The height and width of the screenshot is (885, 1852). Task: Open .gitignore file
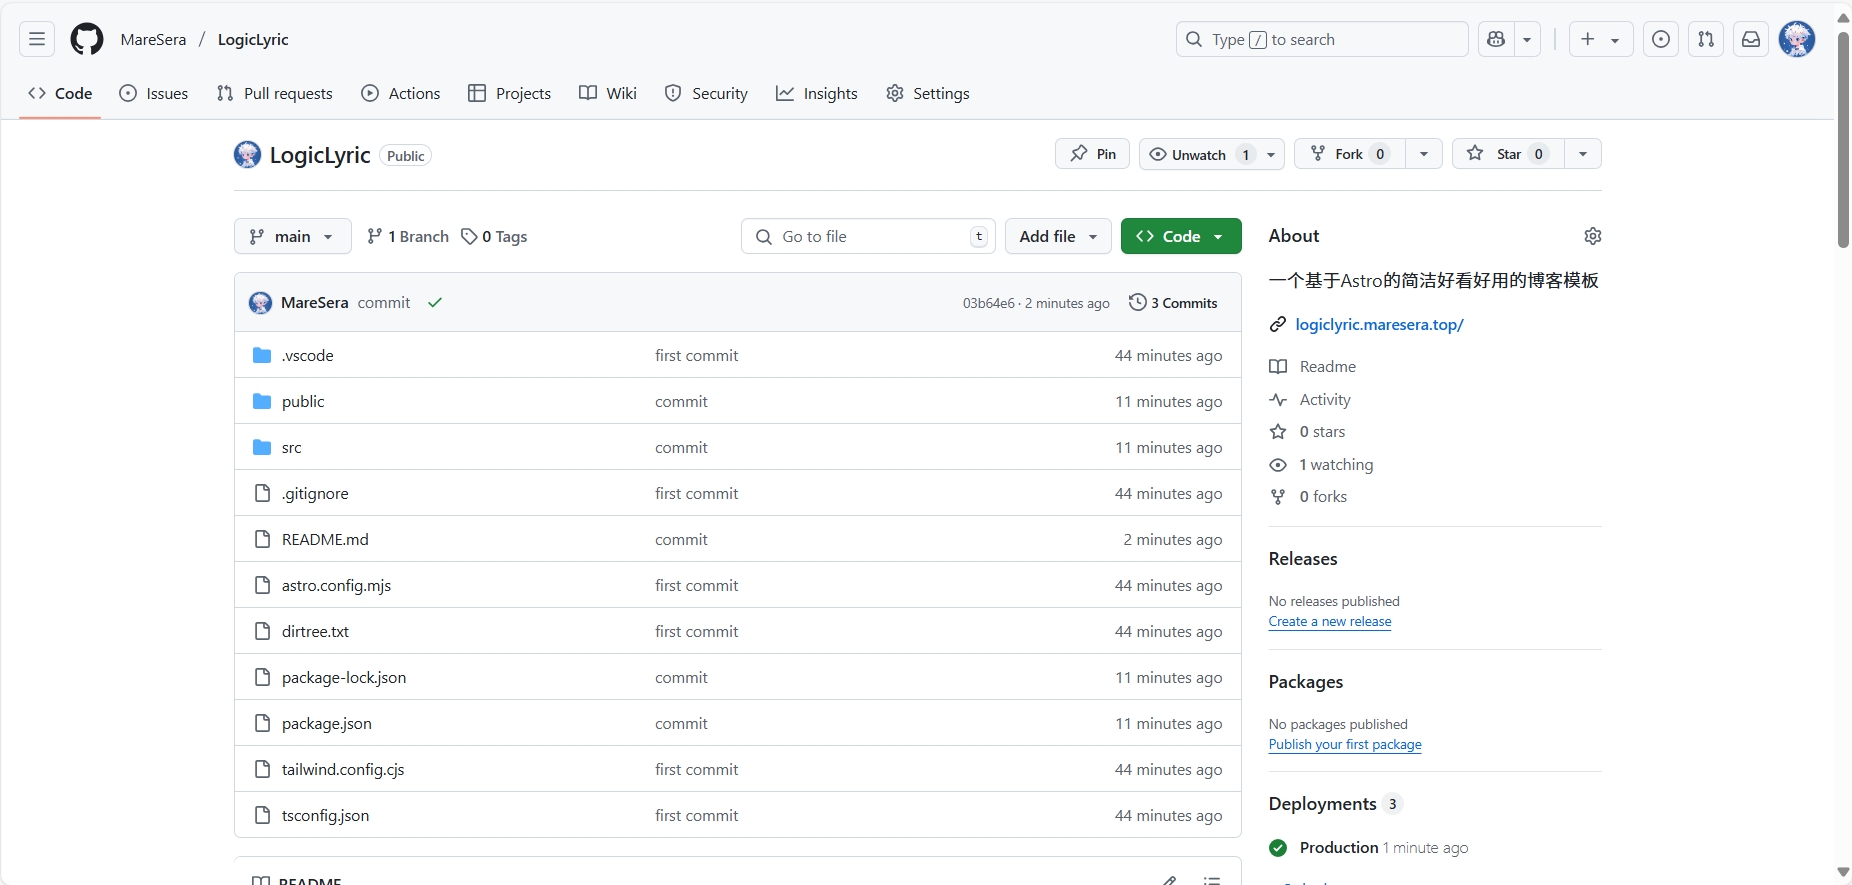coord(315,493)
